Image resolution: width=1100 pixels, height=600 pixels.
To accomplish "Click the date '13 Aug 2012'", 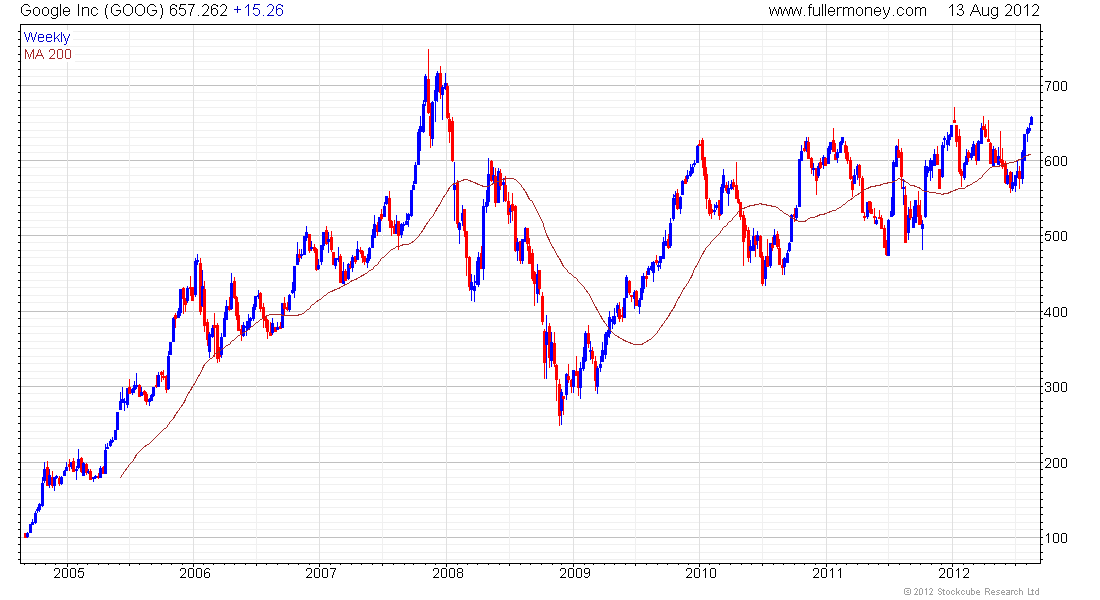I will [993, 11].
